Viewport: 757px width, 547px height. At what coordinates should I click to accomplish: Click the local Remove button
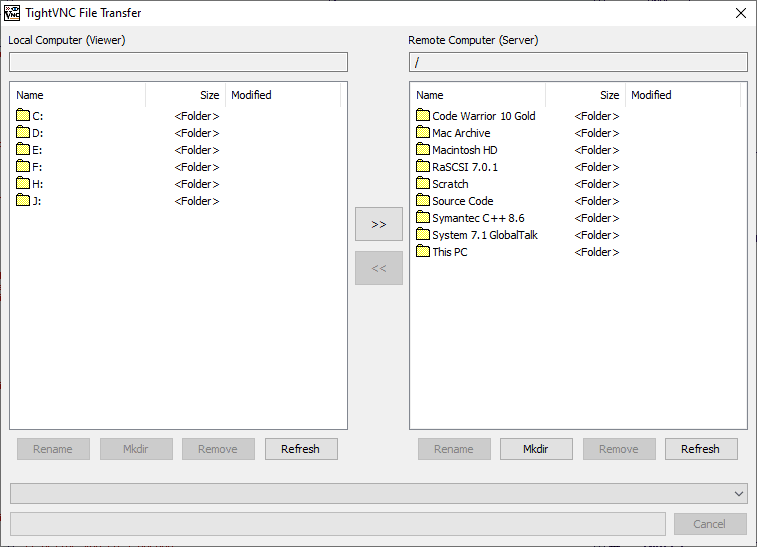coord(218,449)
